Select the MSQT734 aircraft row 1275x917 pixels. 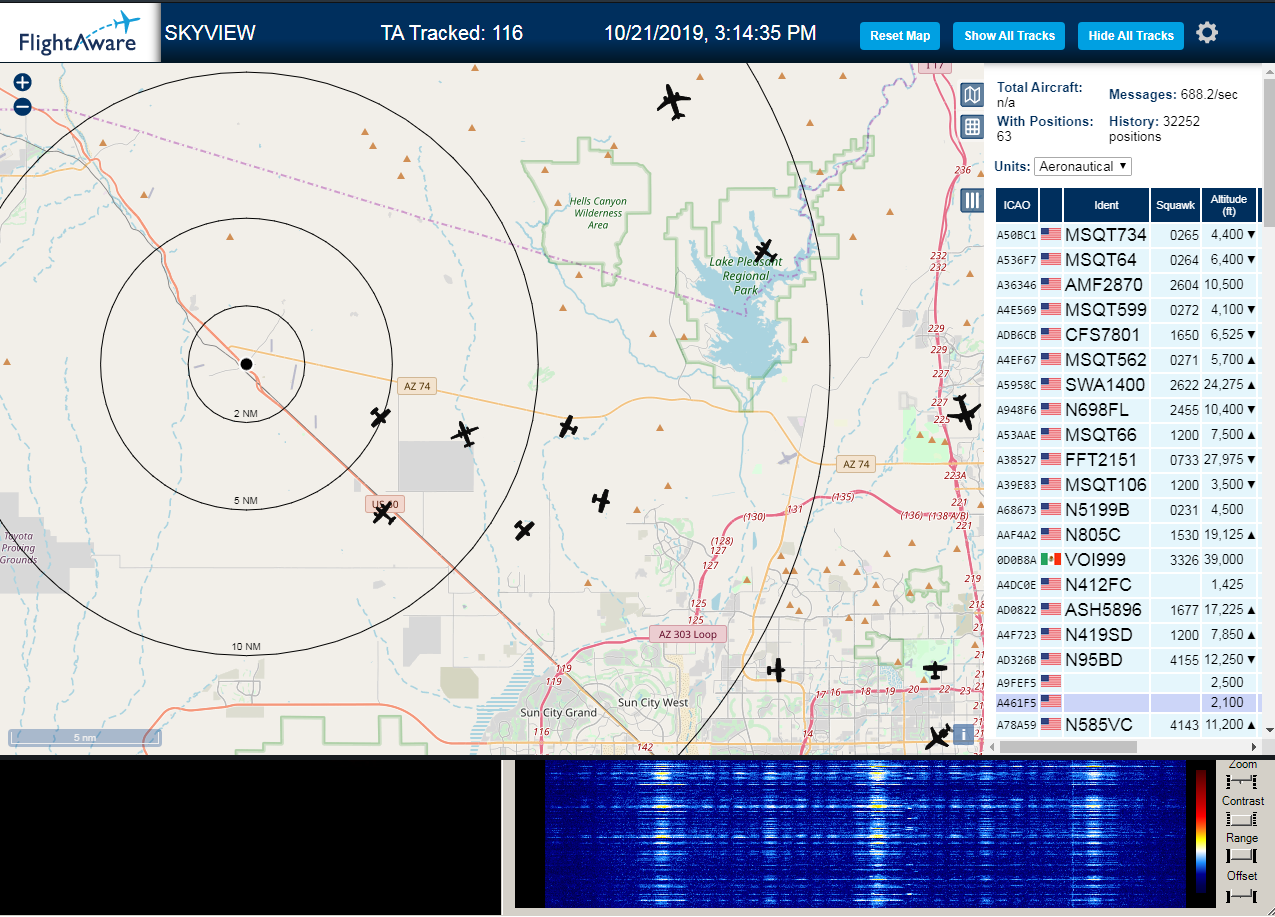click(x=1128, y=235)
